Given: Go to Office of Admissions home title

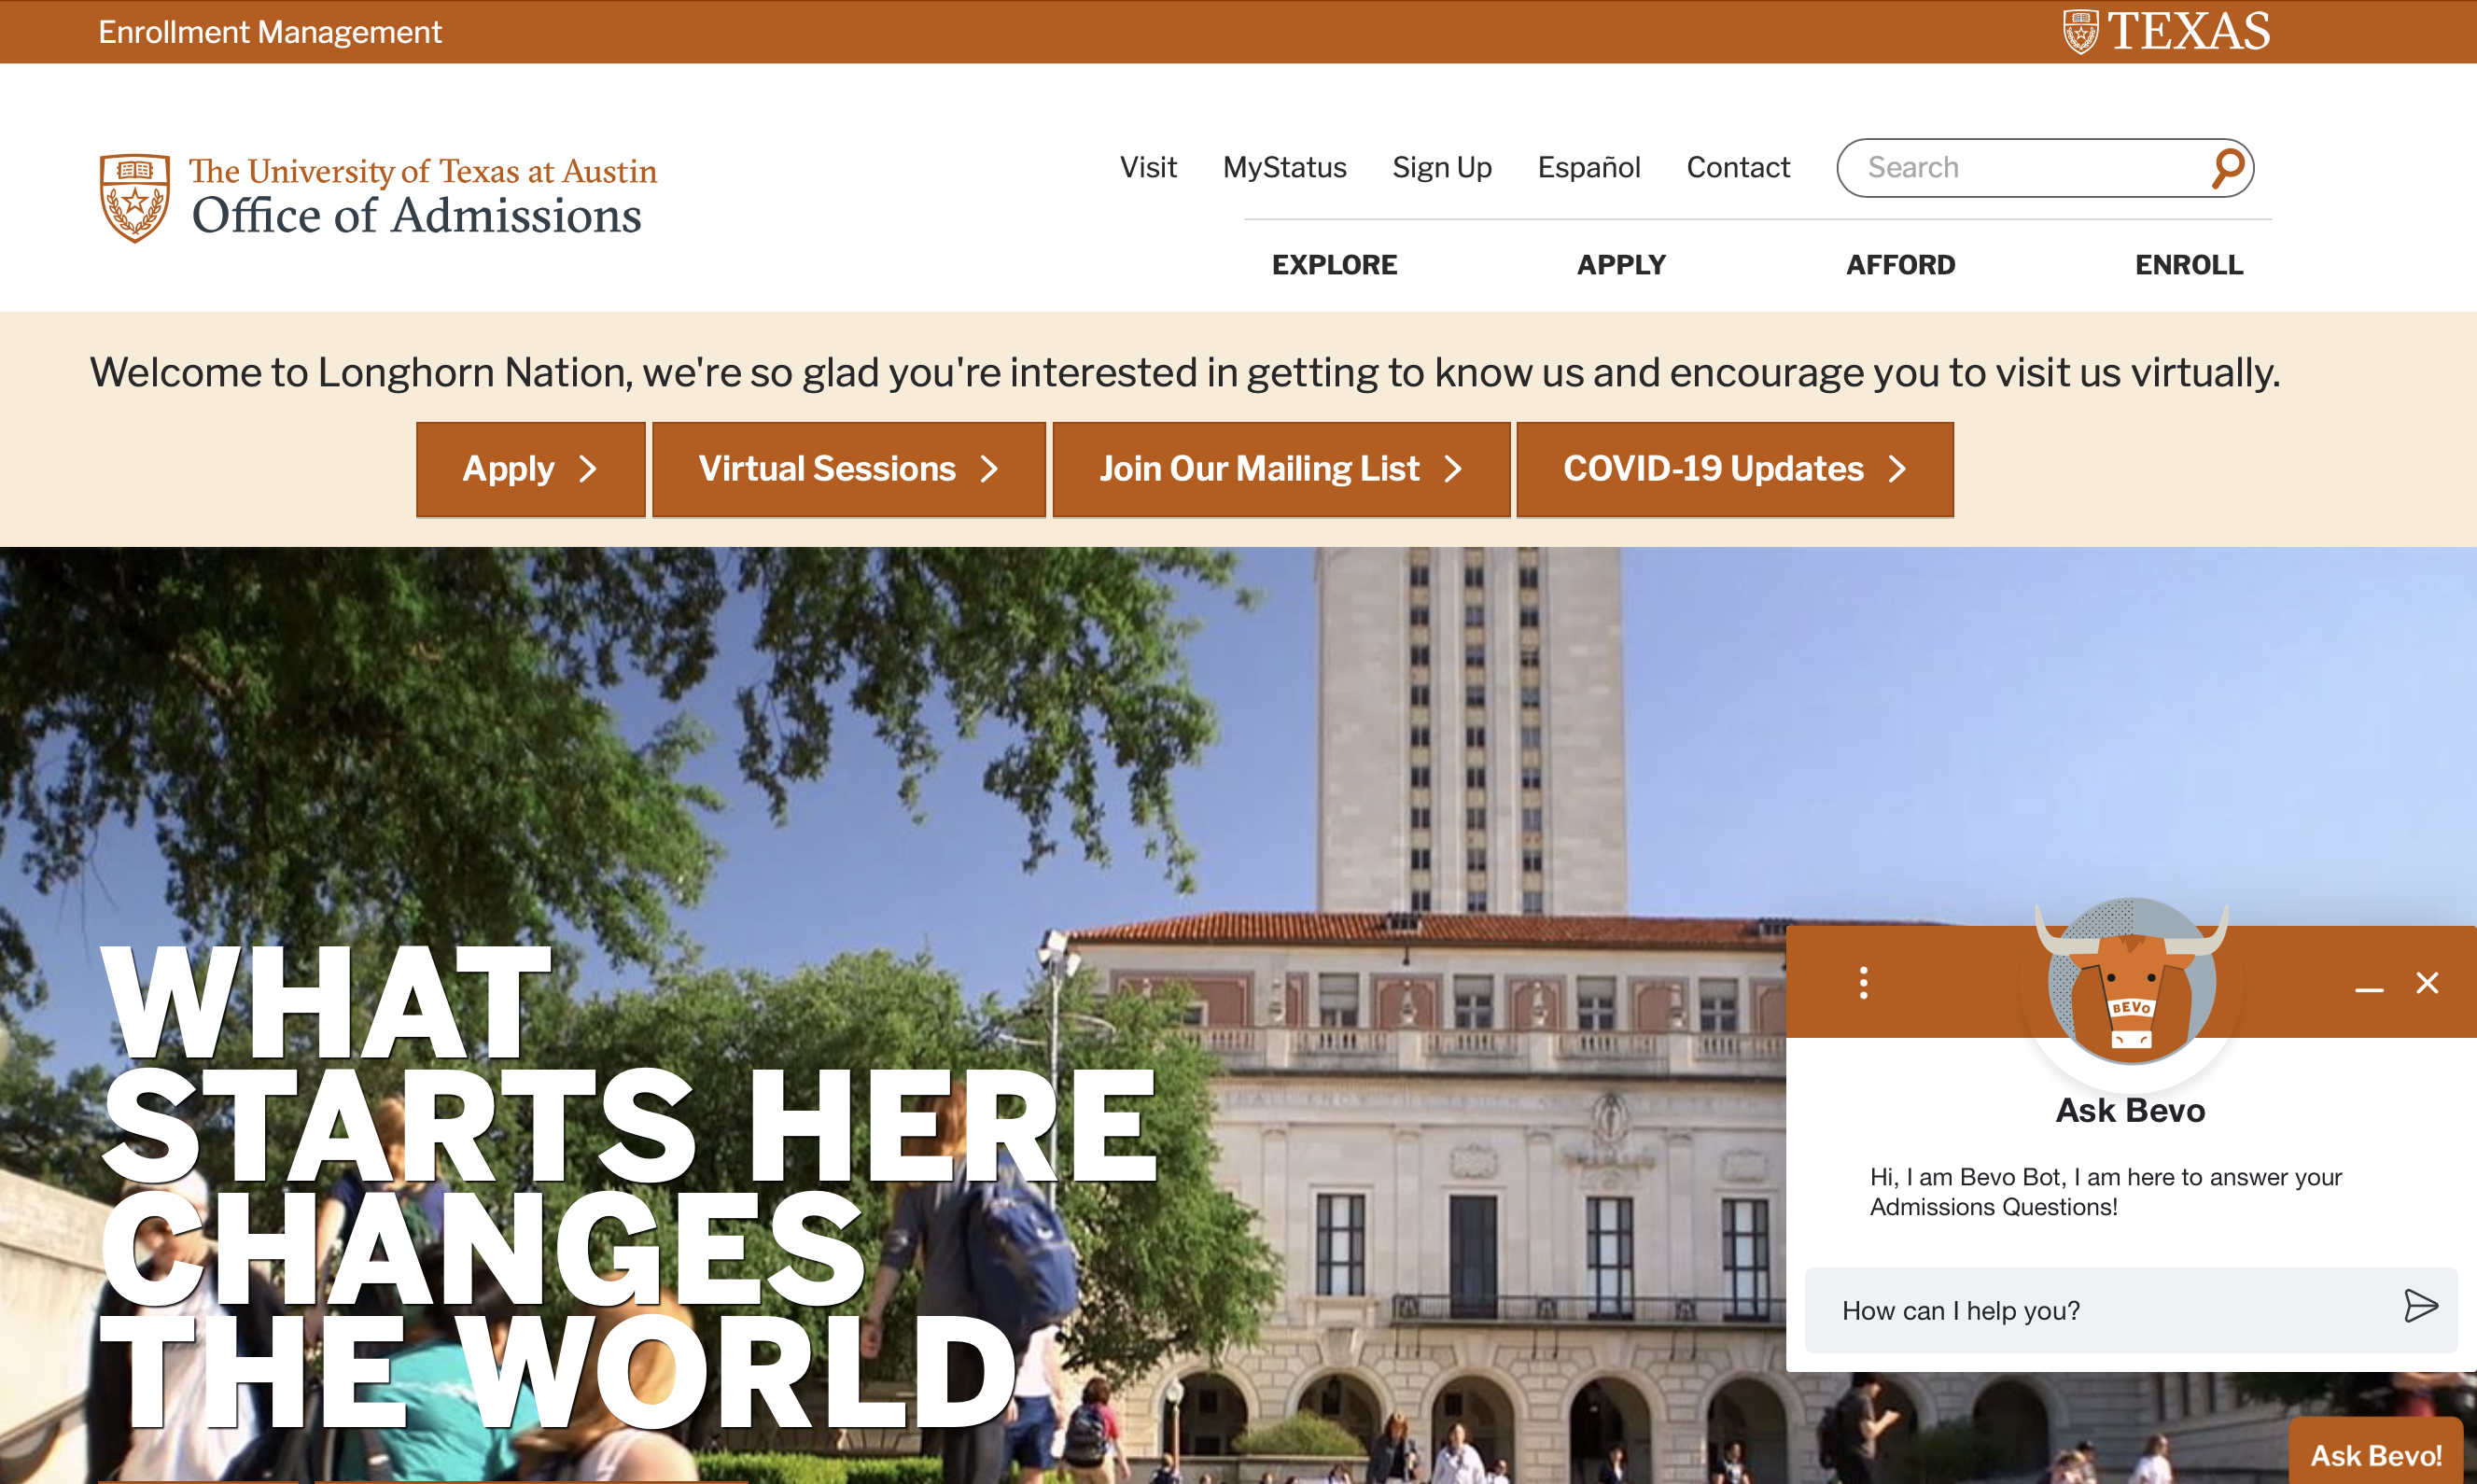Looking at the screenshot, I should pos(416,216).
